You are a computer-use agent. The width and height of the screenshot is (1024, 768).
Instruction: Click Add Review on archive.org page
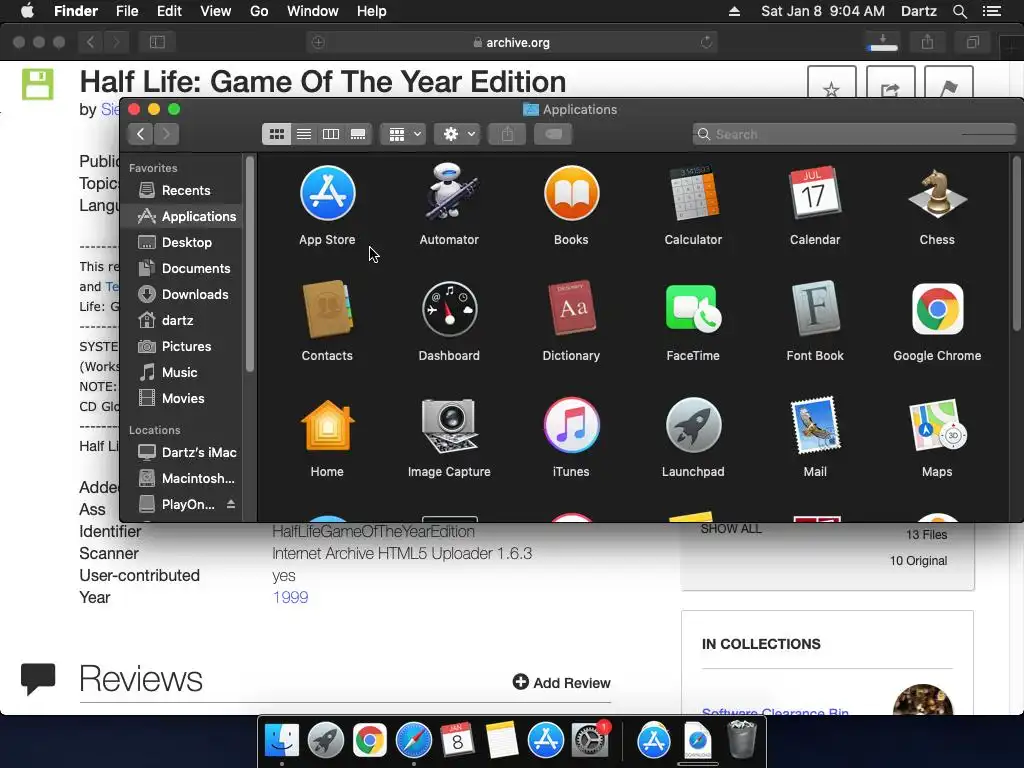(x=562, y=682)
